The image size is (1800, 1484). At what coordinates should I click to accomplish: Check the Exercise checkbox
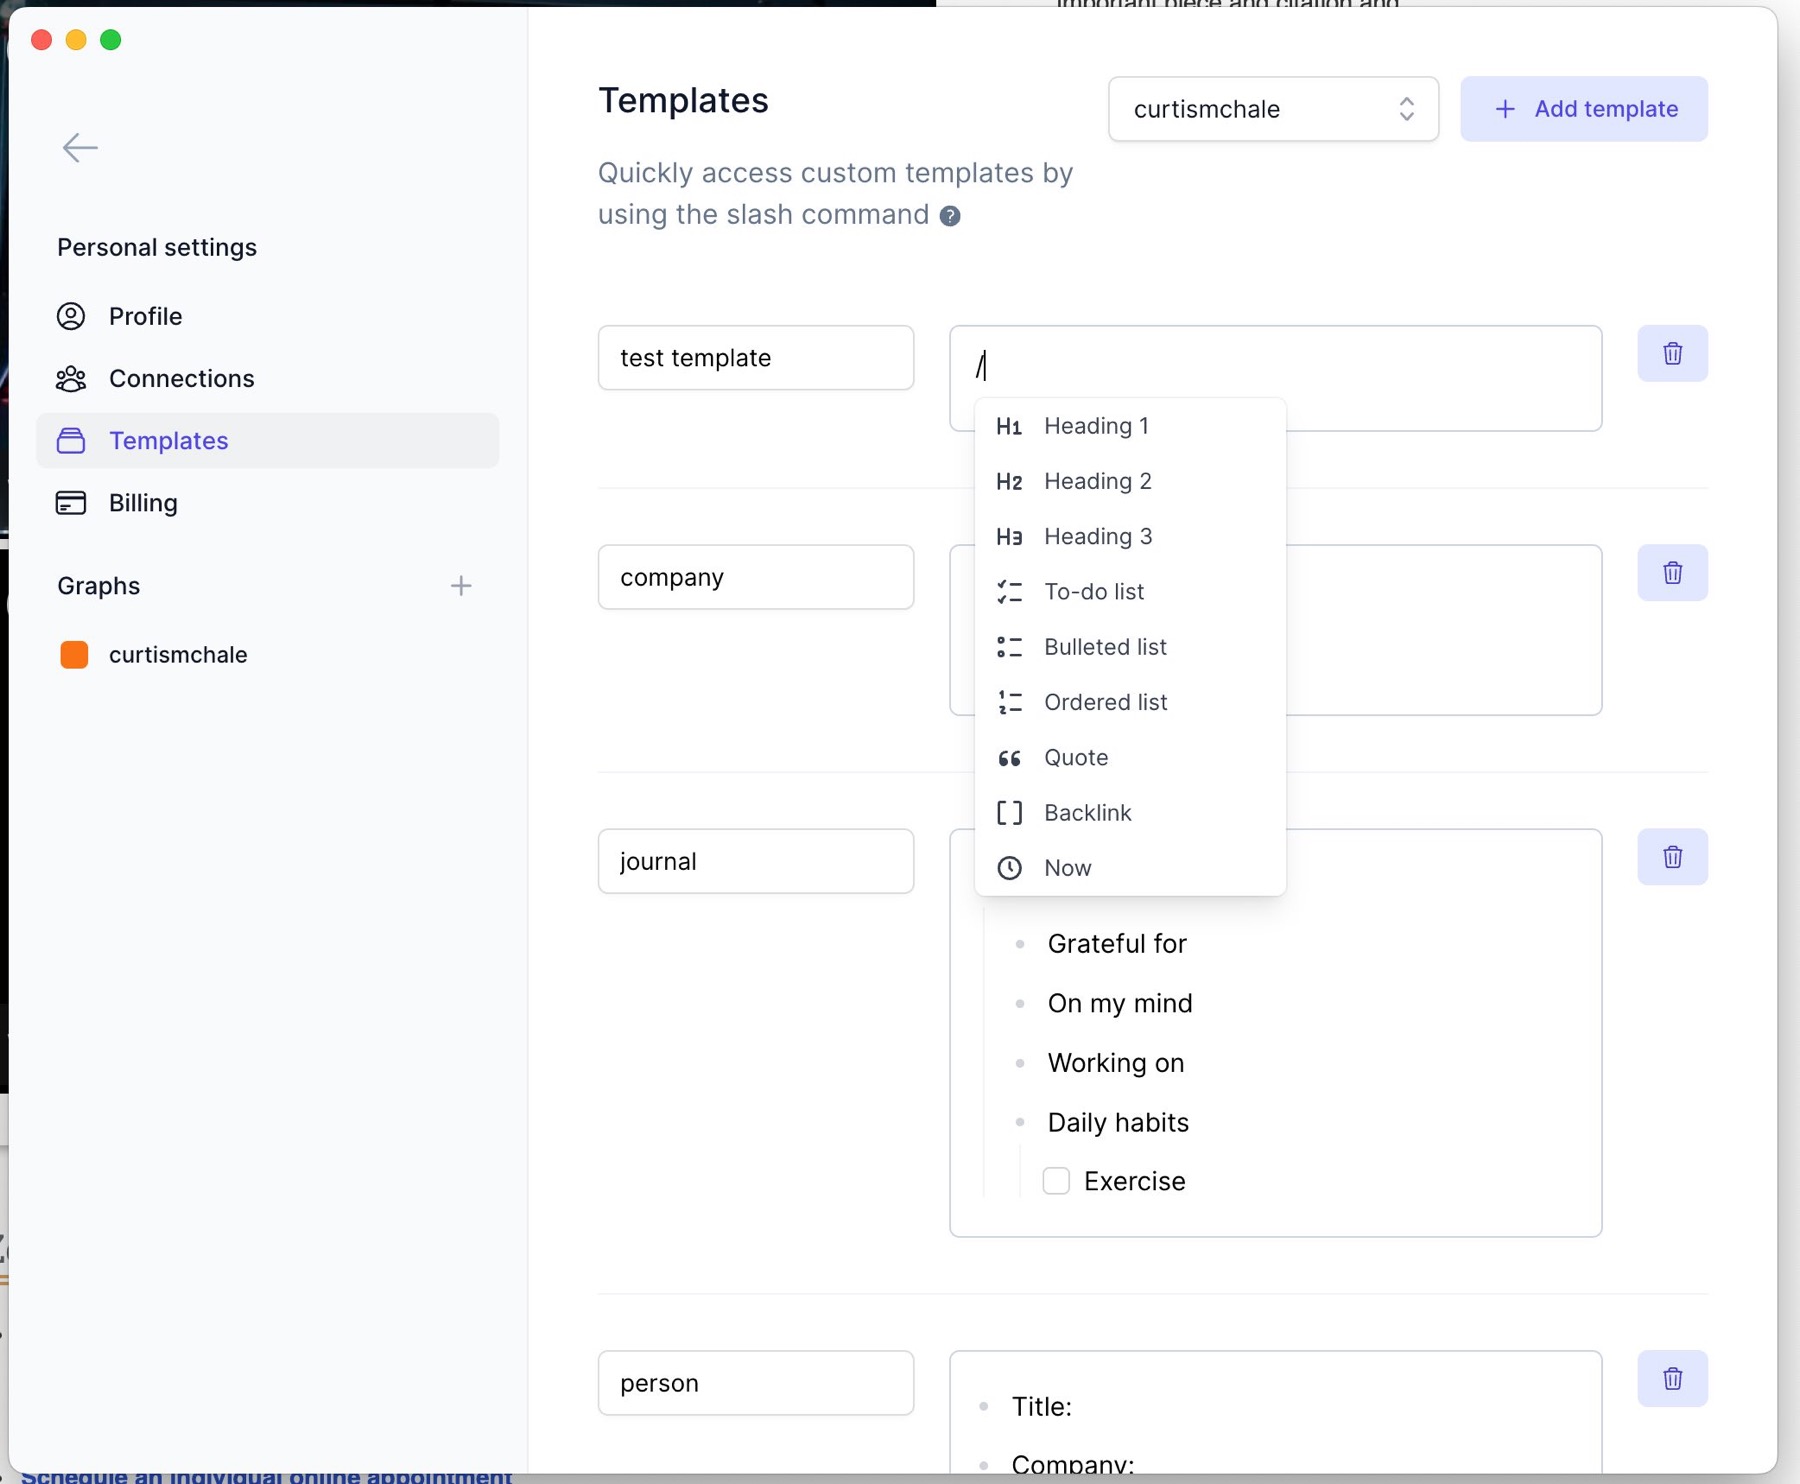[x=1056, y=1181]
